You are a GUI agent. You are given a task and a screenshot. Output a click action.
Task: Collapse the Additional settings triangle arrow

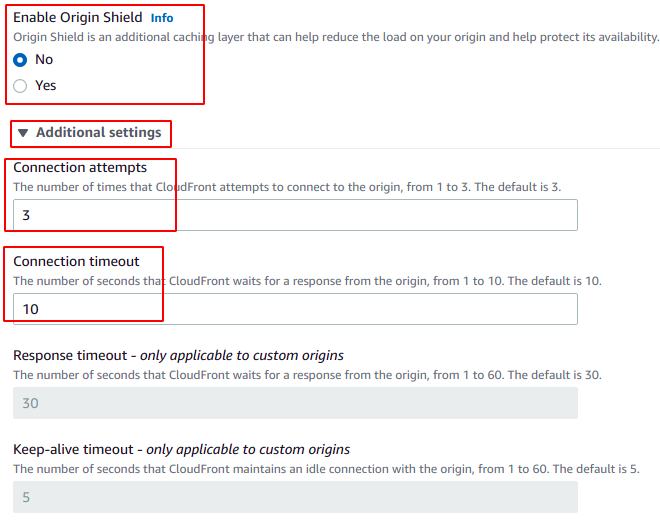coord(23,133)
